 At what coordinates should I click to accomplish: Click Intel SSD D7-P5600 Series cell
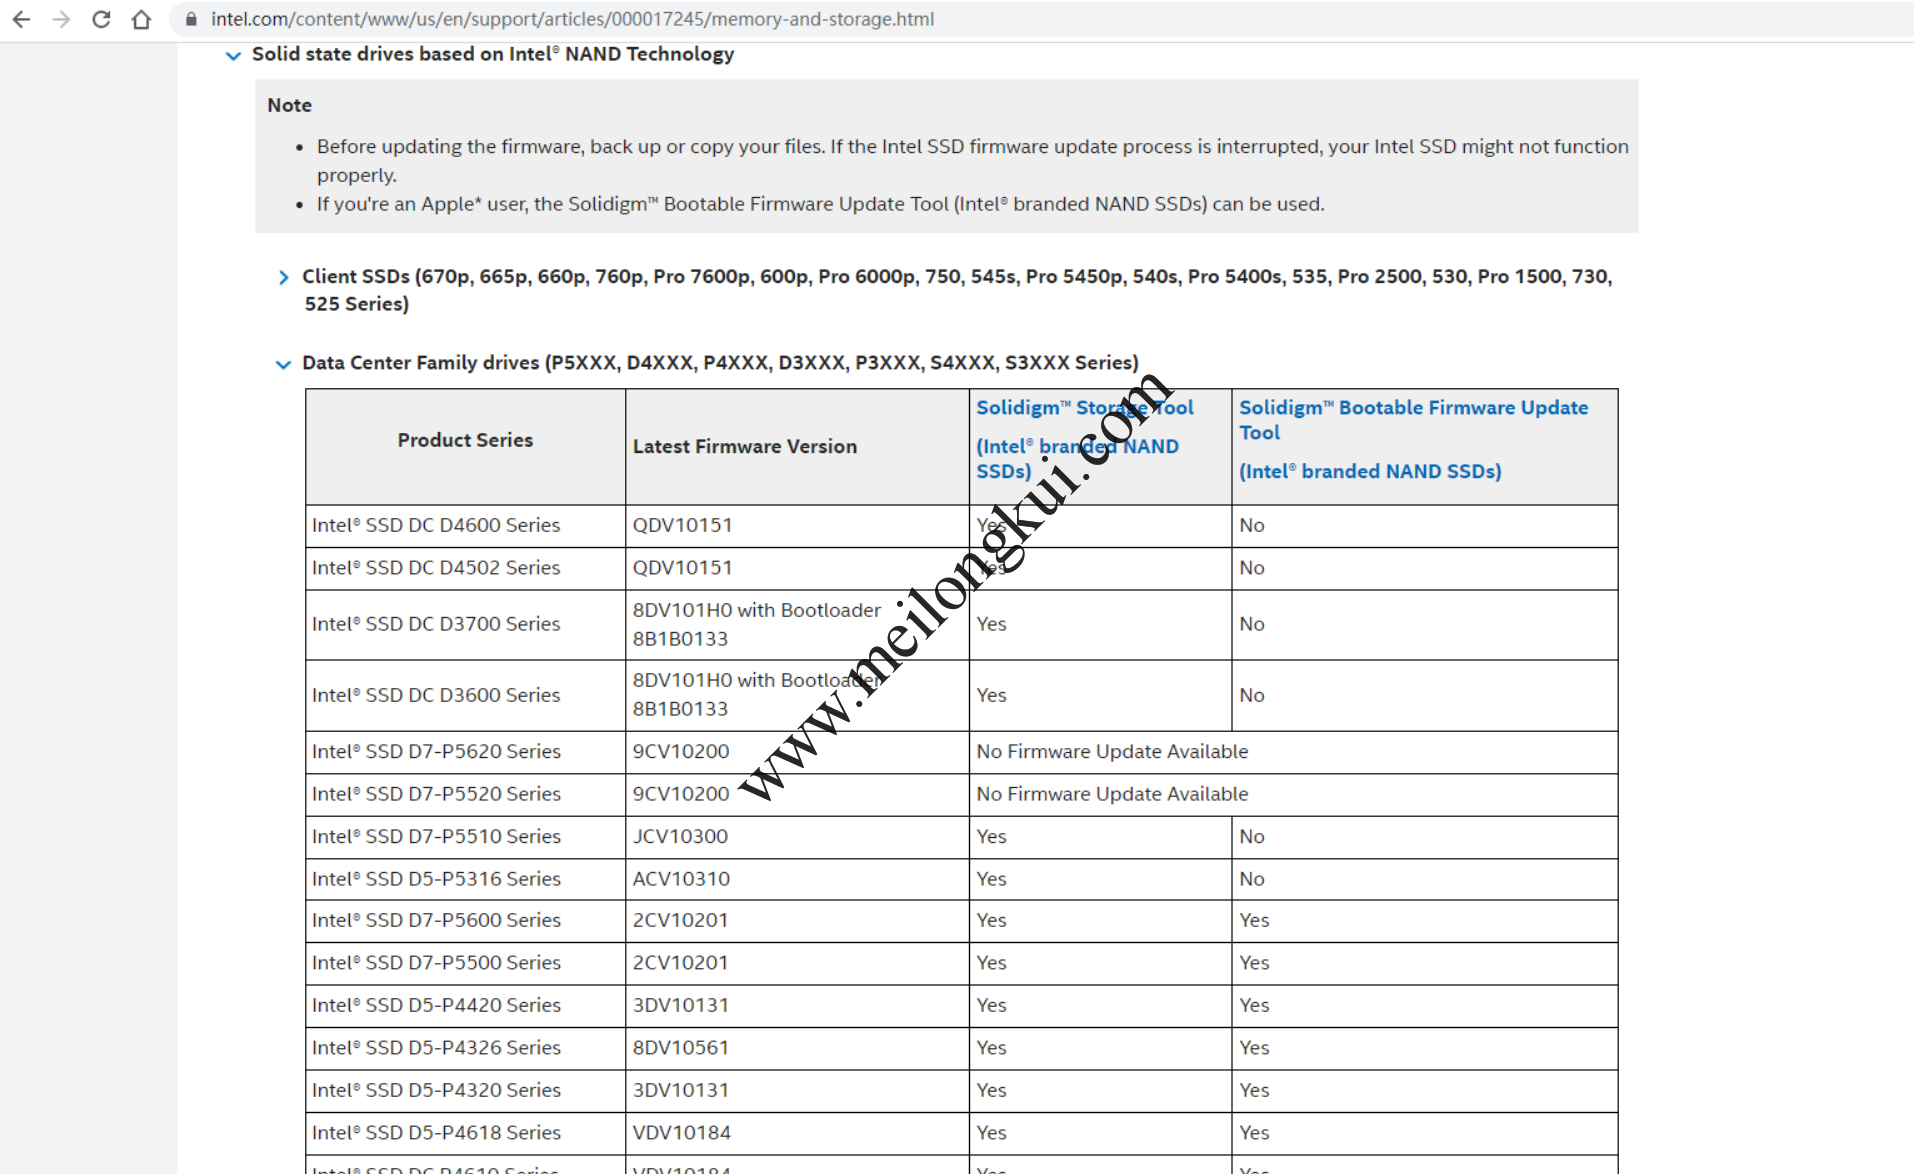(465, 920)
